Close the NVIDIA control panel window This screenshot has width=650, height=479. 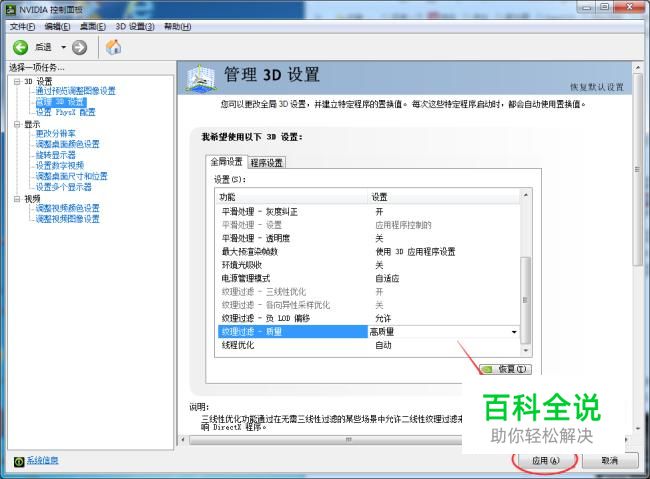(x=629, y=7)
